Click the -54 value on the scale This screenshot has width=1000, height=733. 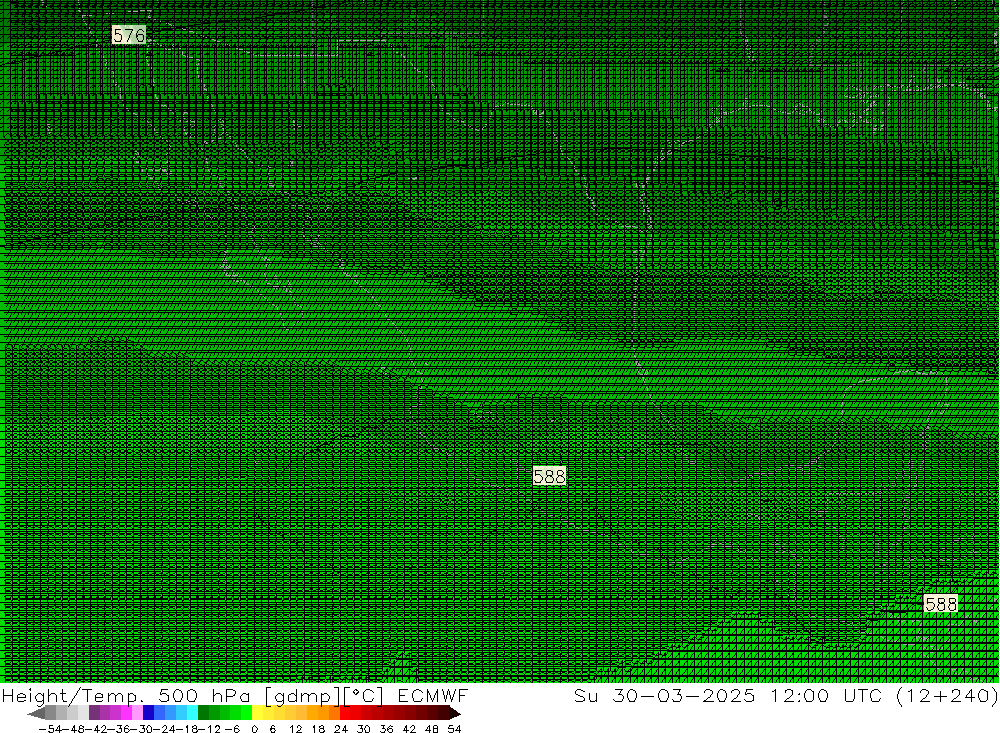click(x=49, y=728)
